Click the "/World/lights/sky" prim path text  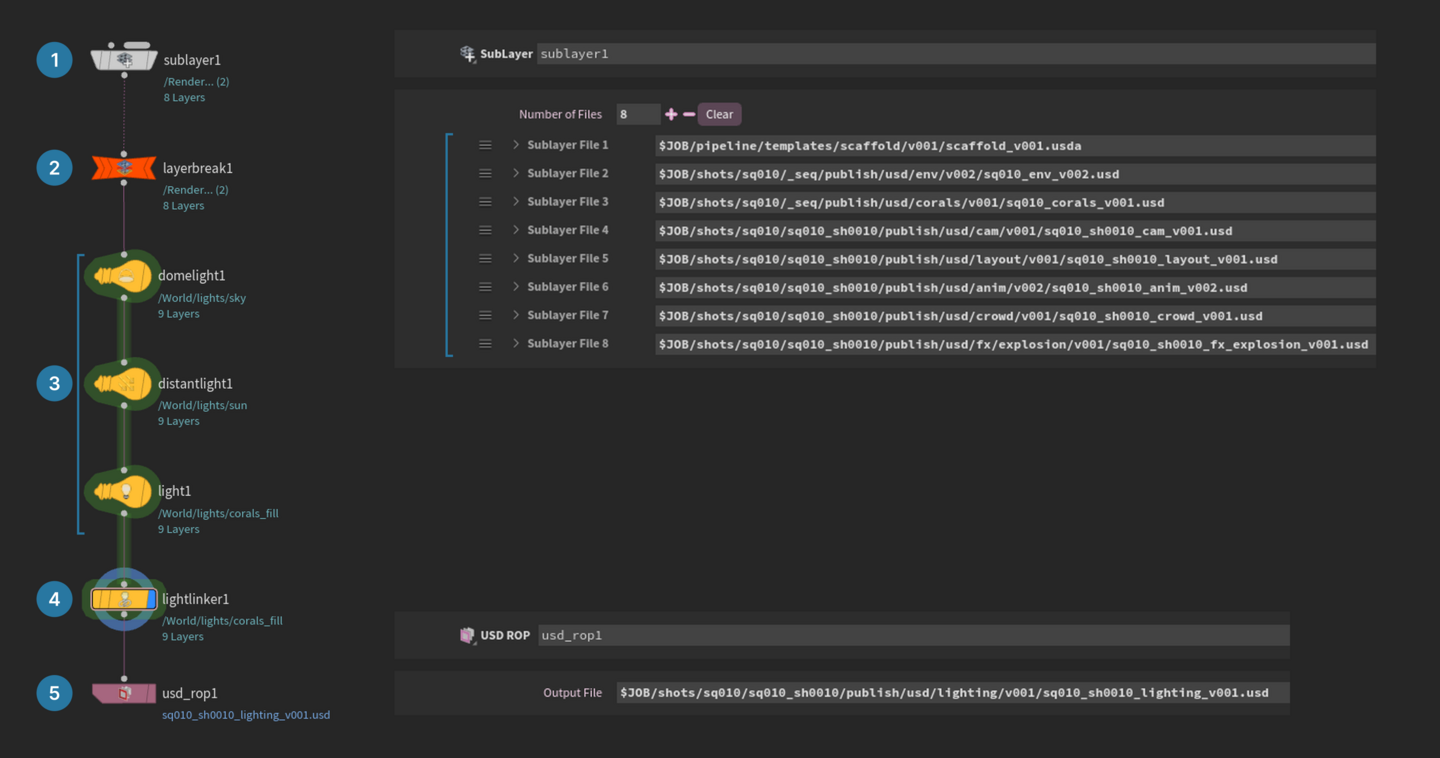click(202, 298)
